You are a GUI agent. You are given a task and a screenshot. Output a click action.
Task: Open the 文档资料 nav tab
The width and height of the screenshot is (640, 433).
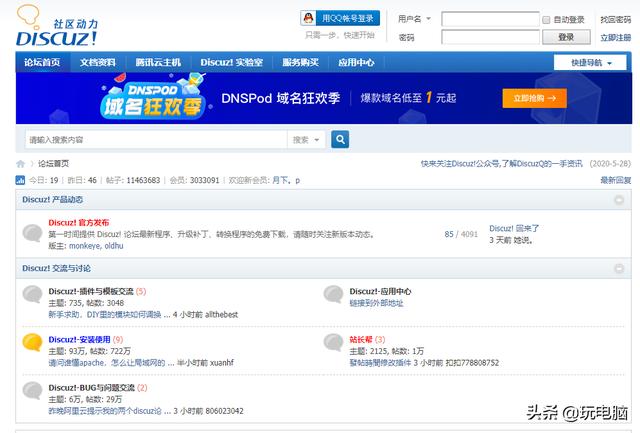pos(98,62)
